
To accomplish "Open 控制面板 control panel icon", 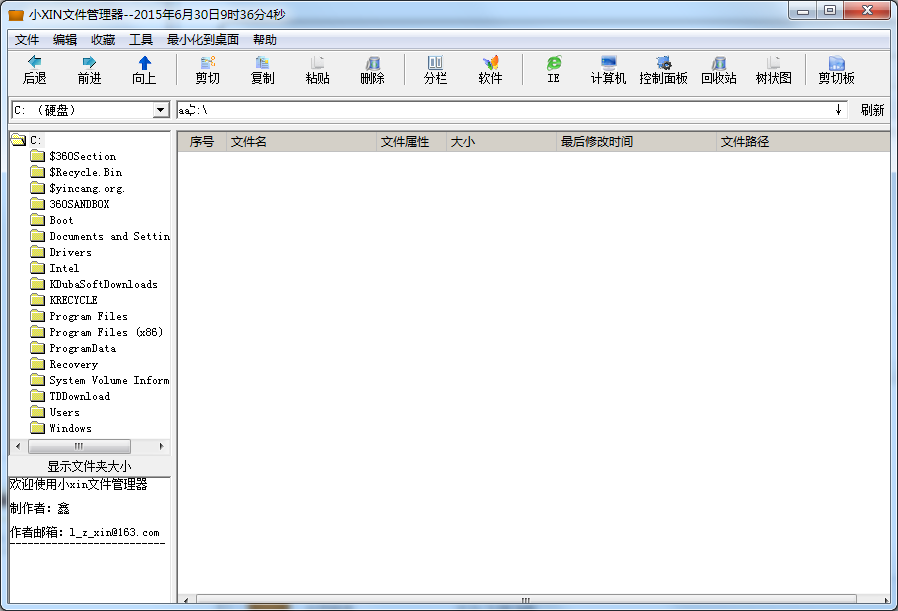I will [663, 62].
